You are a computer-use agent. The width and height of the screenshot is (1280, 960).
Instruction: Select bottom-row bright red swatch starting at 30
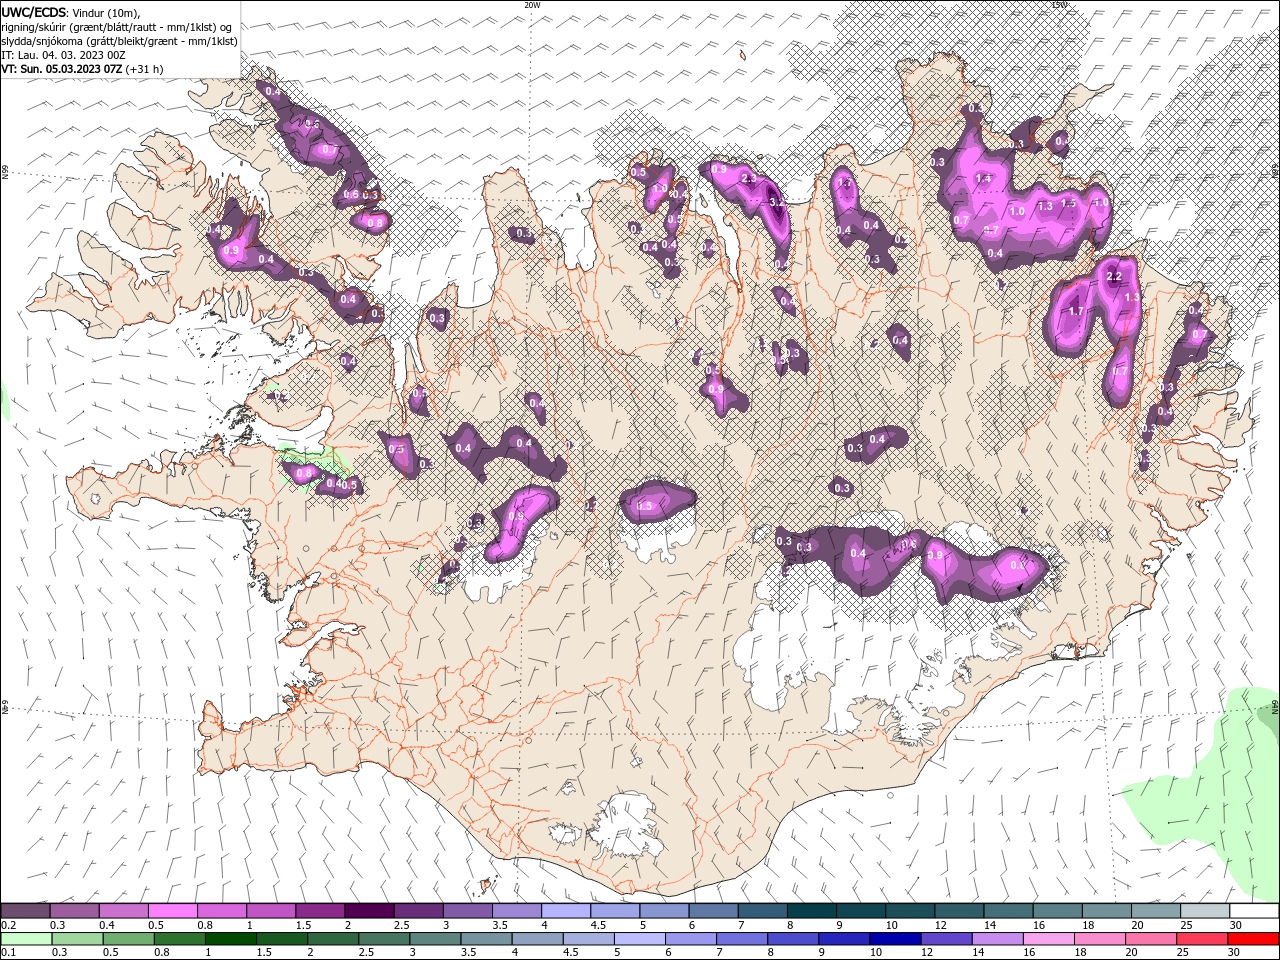coord(1253,939)
